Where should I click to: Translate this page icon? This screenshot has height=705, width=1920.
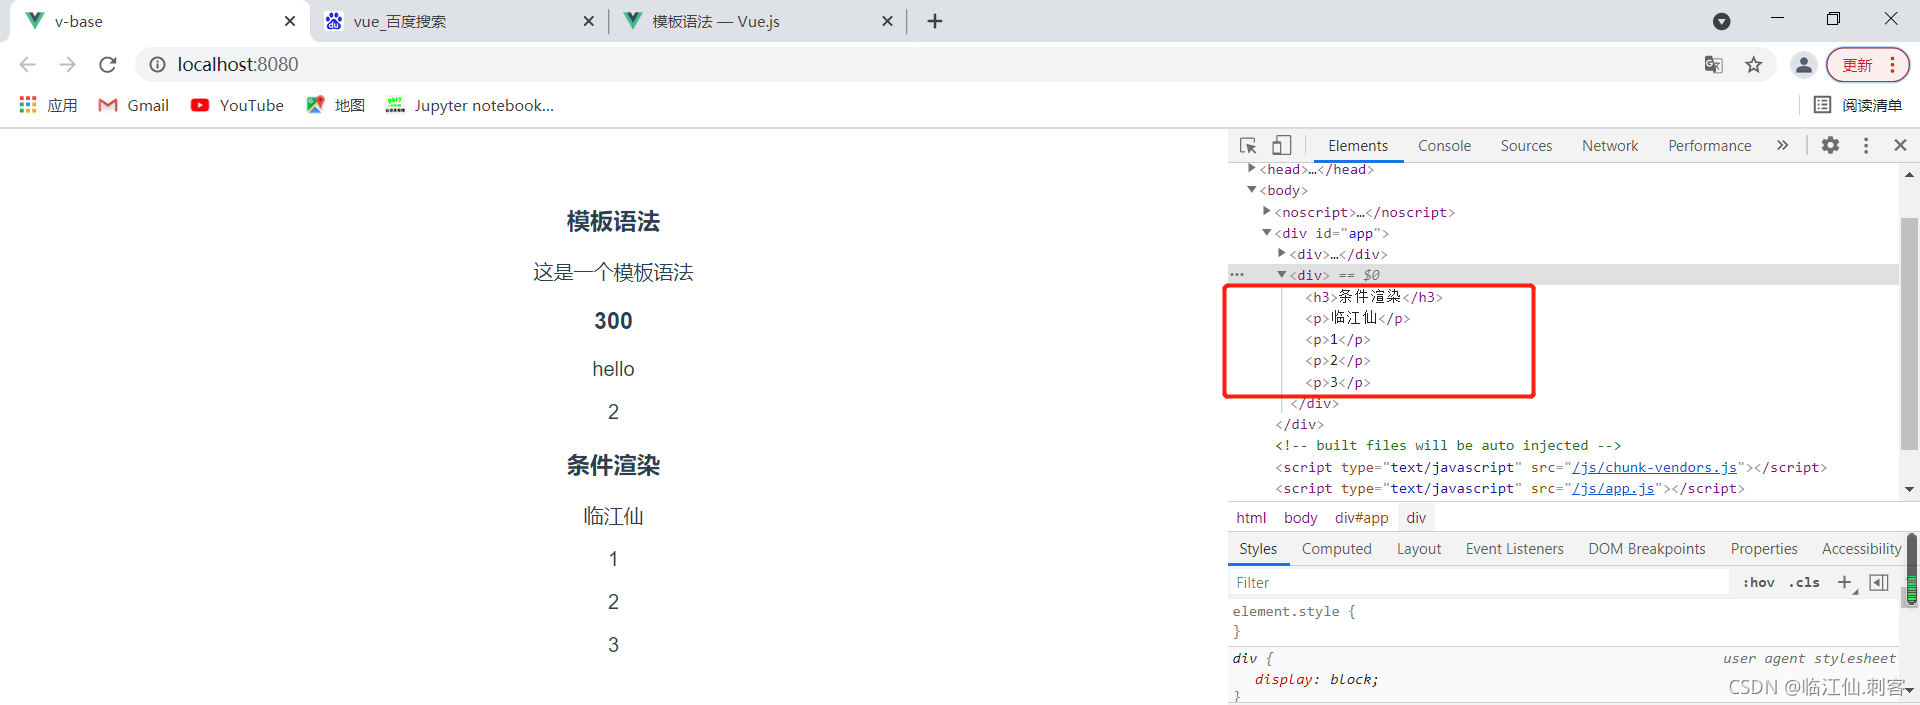pos(1713,64)
